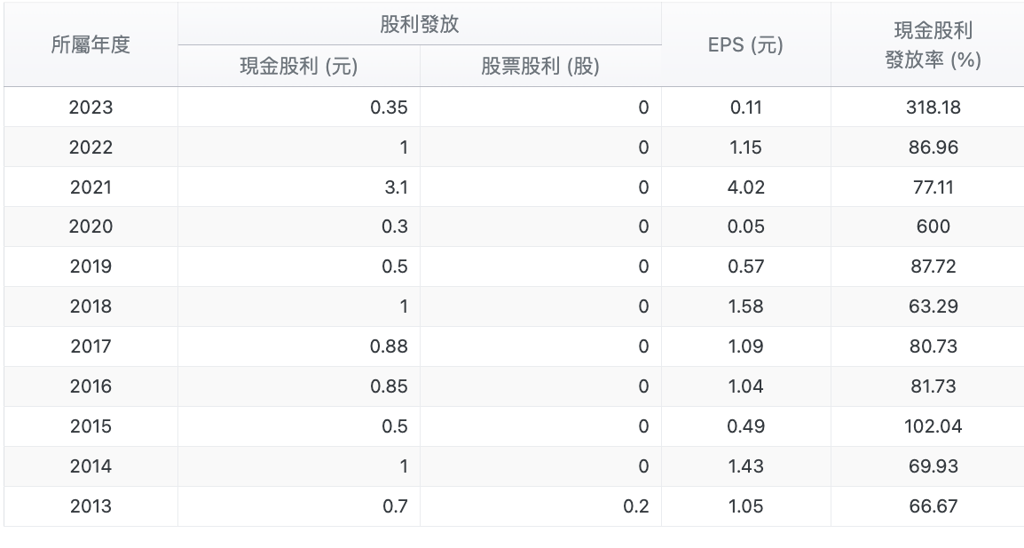Click the EPS (元) column header
Viewport: 1024px width, 548px height.
point(746,45)
